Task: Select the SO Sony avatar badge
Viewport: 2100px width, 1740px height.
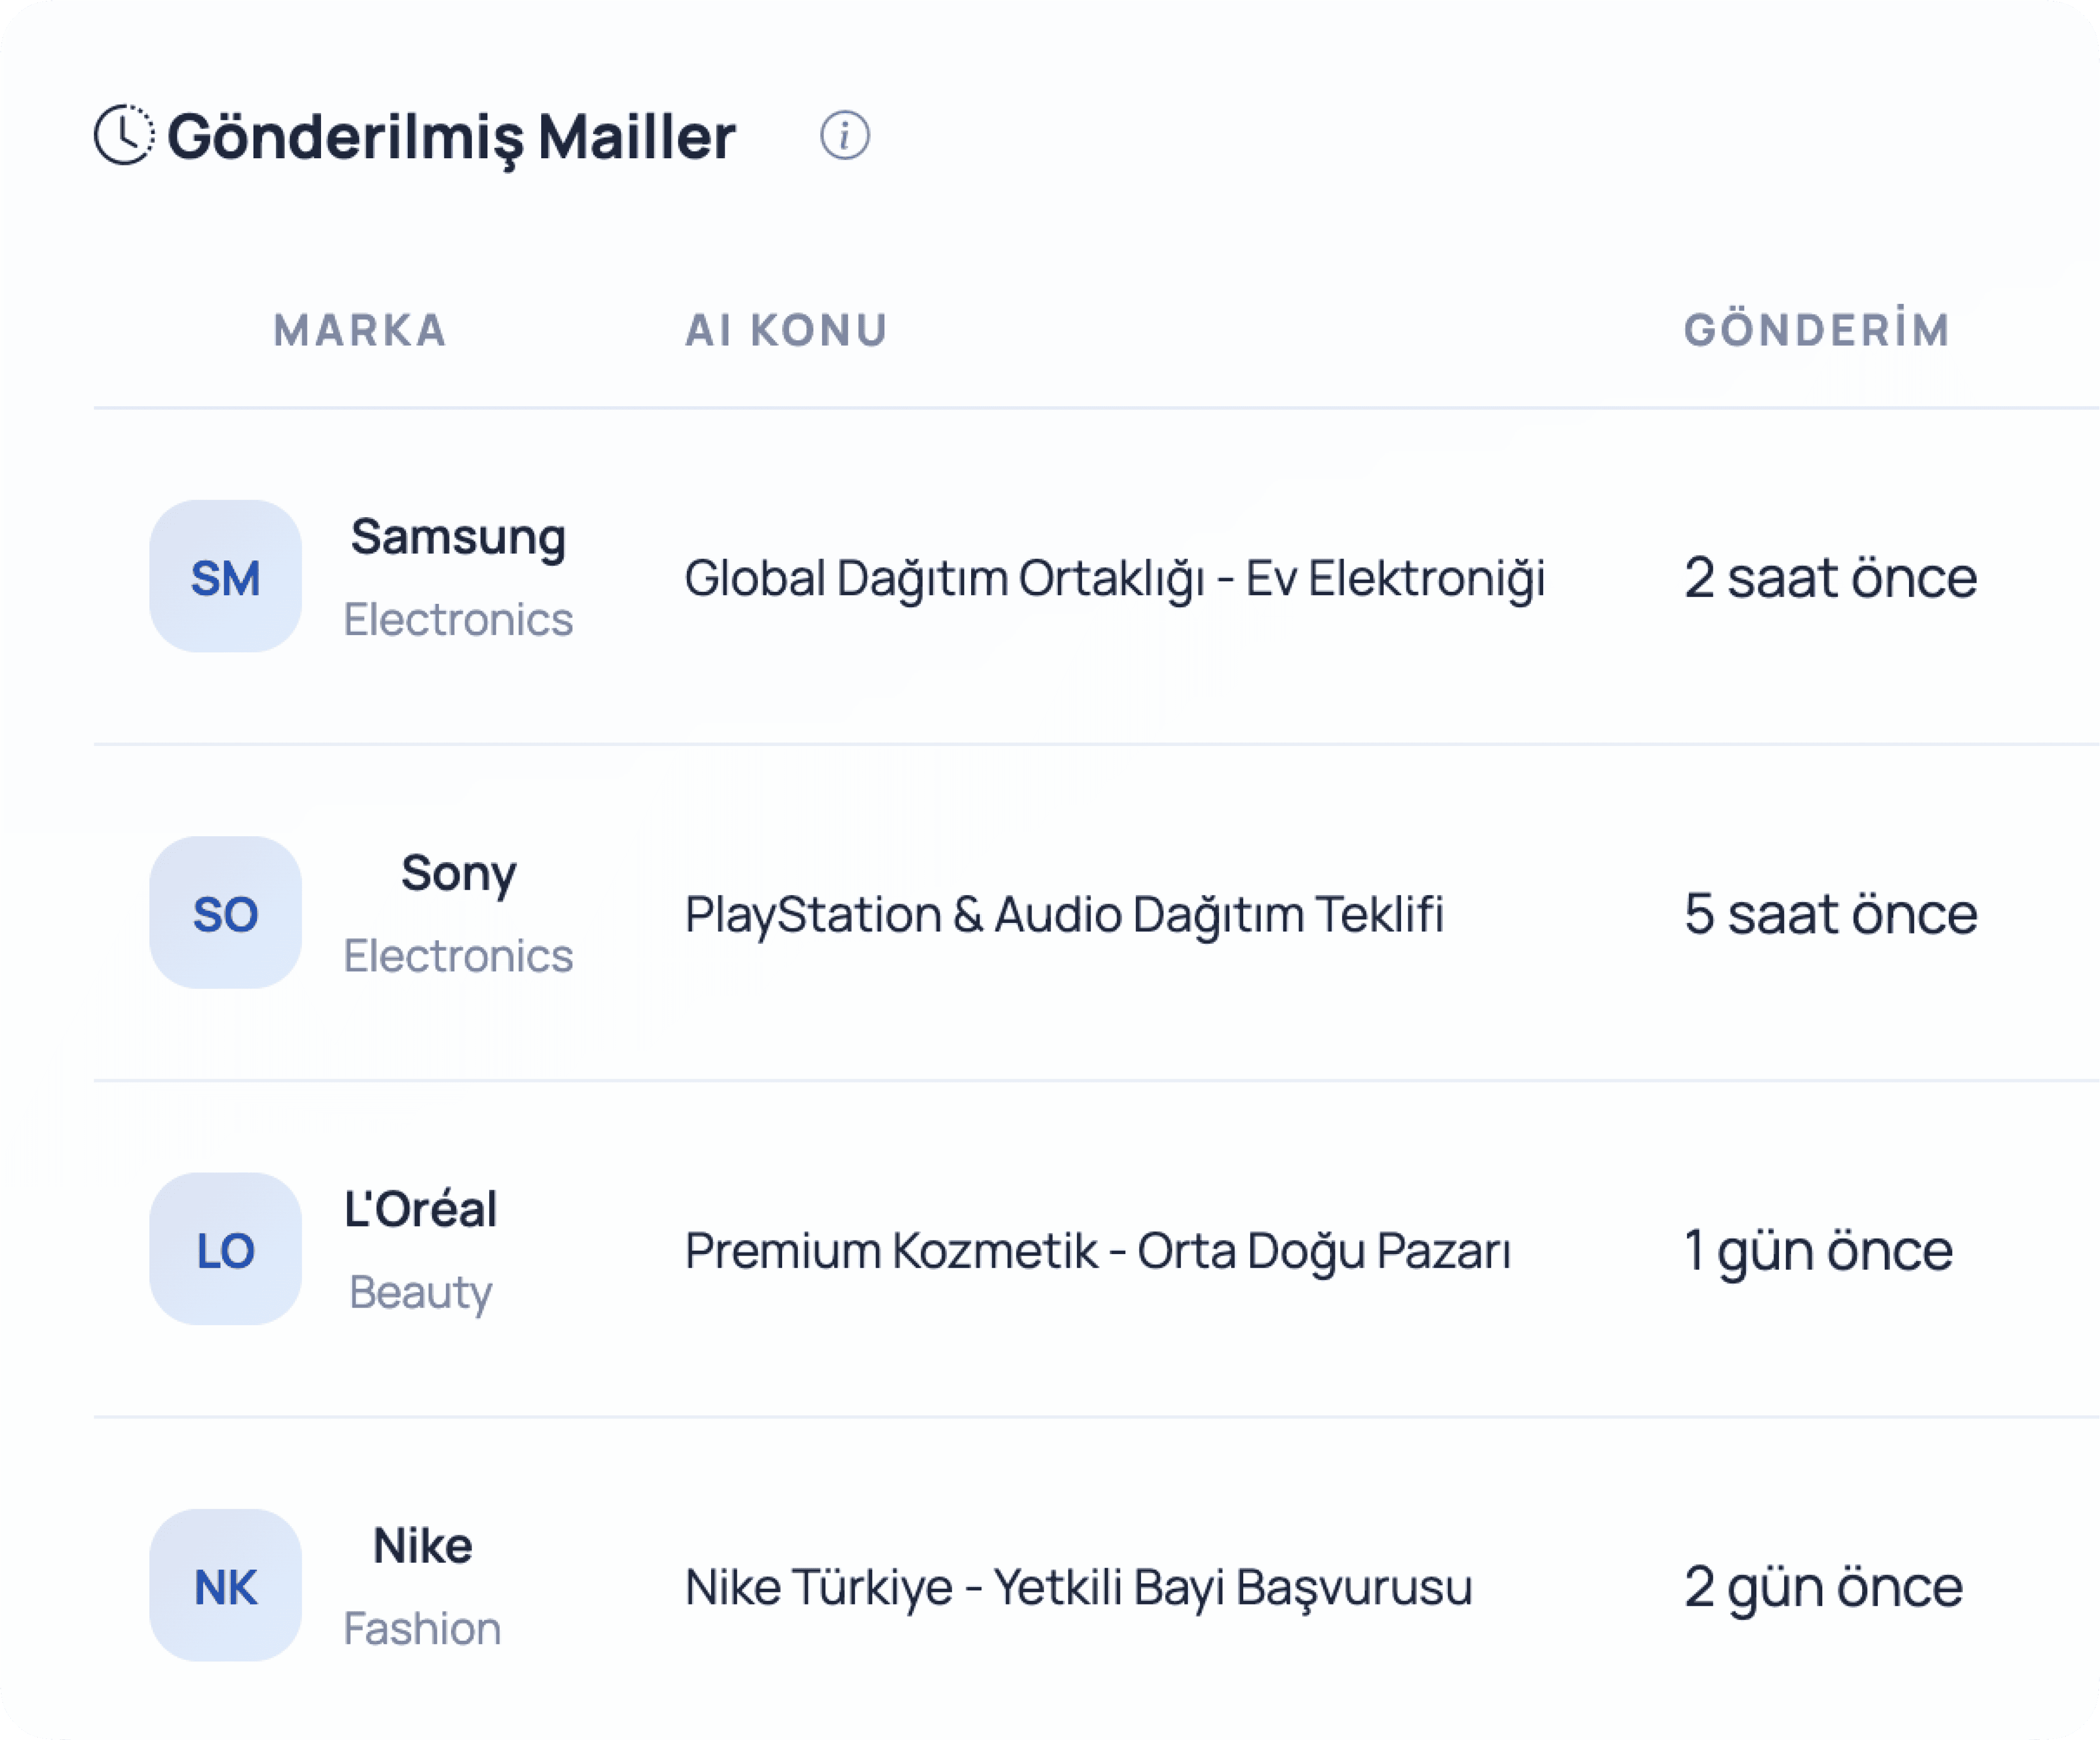Action: pyautogui.click(x=225, y=912)
